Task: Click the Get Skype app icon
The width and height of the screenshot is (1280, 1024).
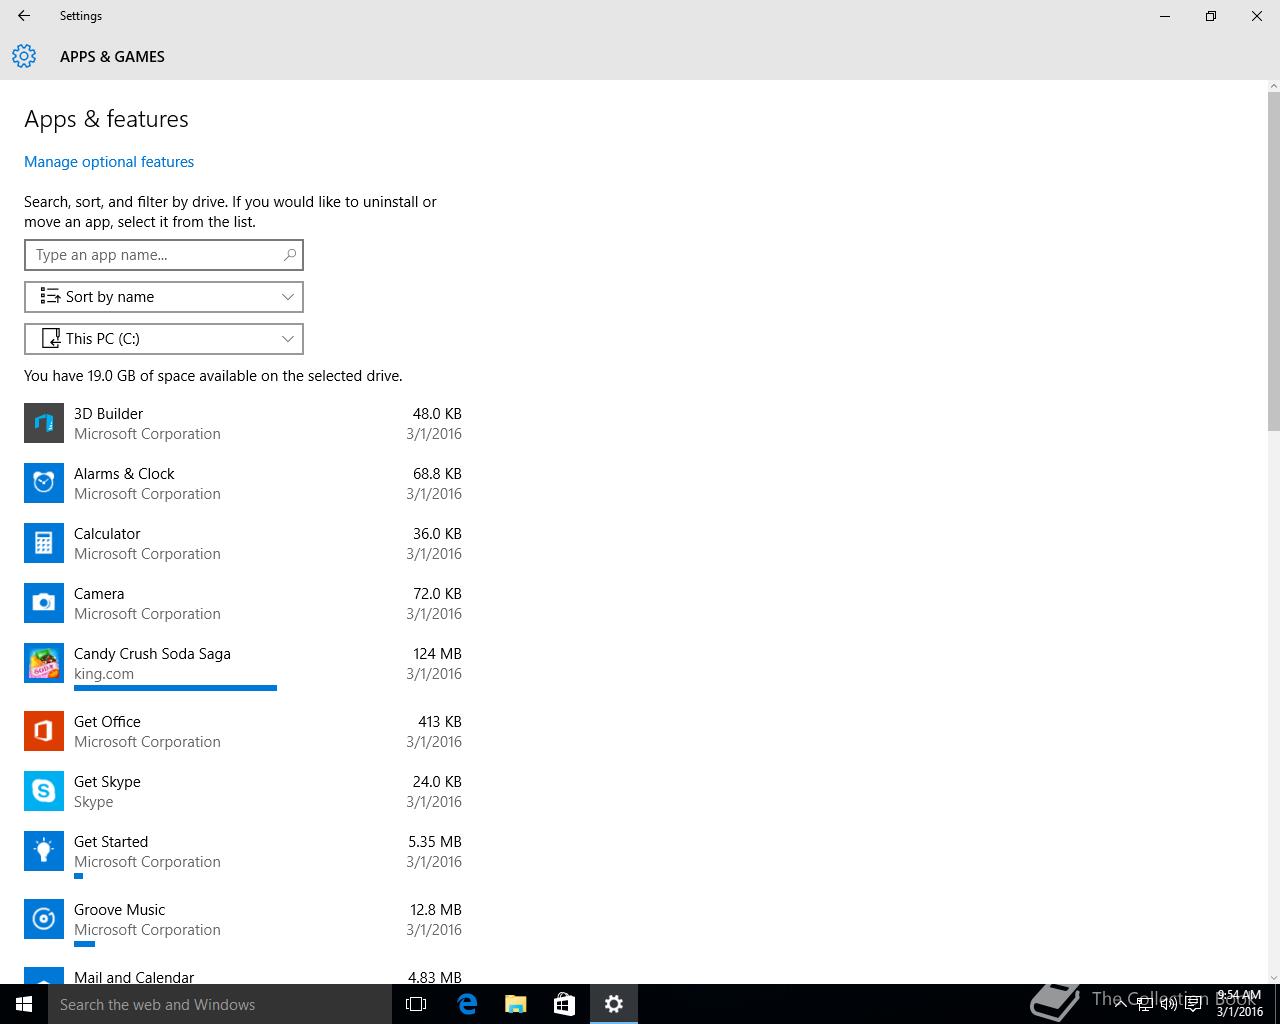Action: click(x=44, y=791)
